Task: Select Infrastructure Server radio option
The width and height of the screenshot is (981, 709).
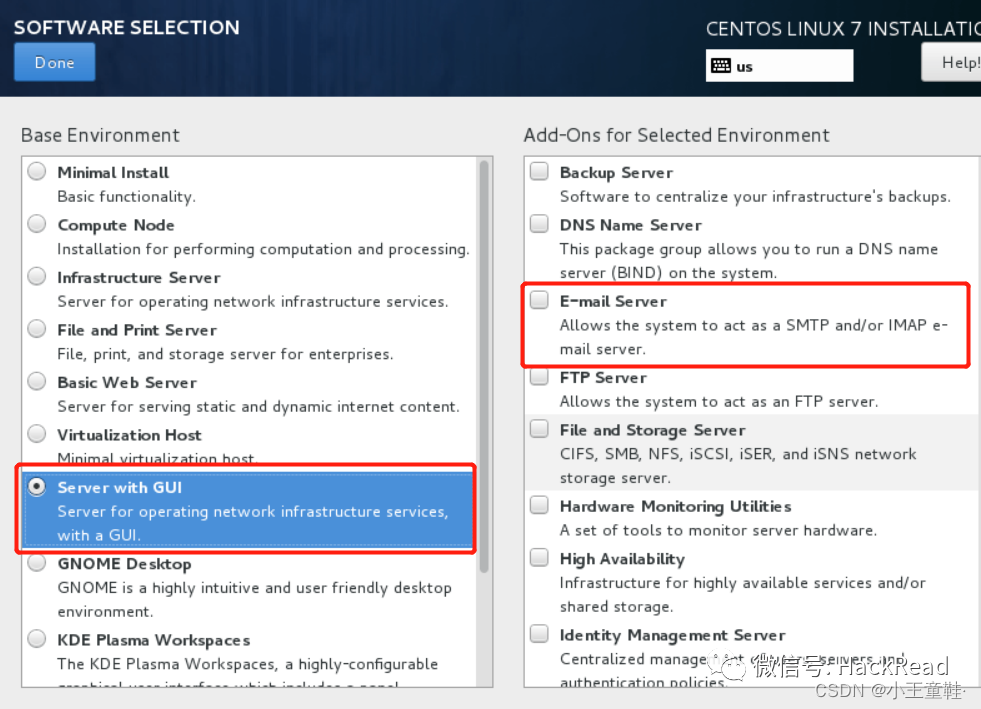Action: 37,277
